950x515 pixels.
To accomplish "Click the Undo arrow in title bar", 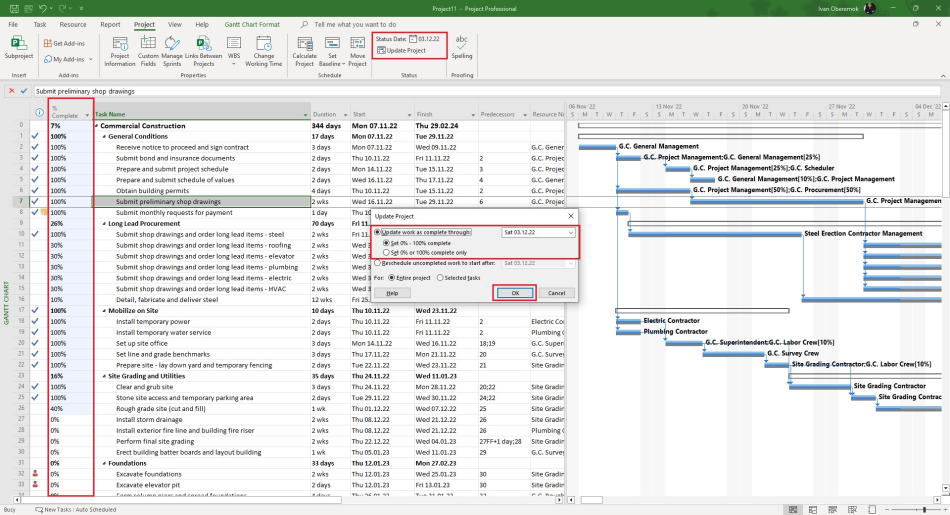I will pos(42,8).
